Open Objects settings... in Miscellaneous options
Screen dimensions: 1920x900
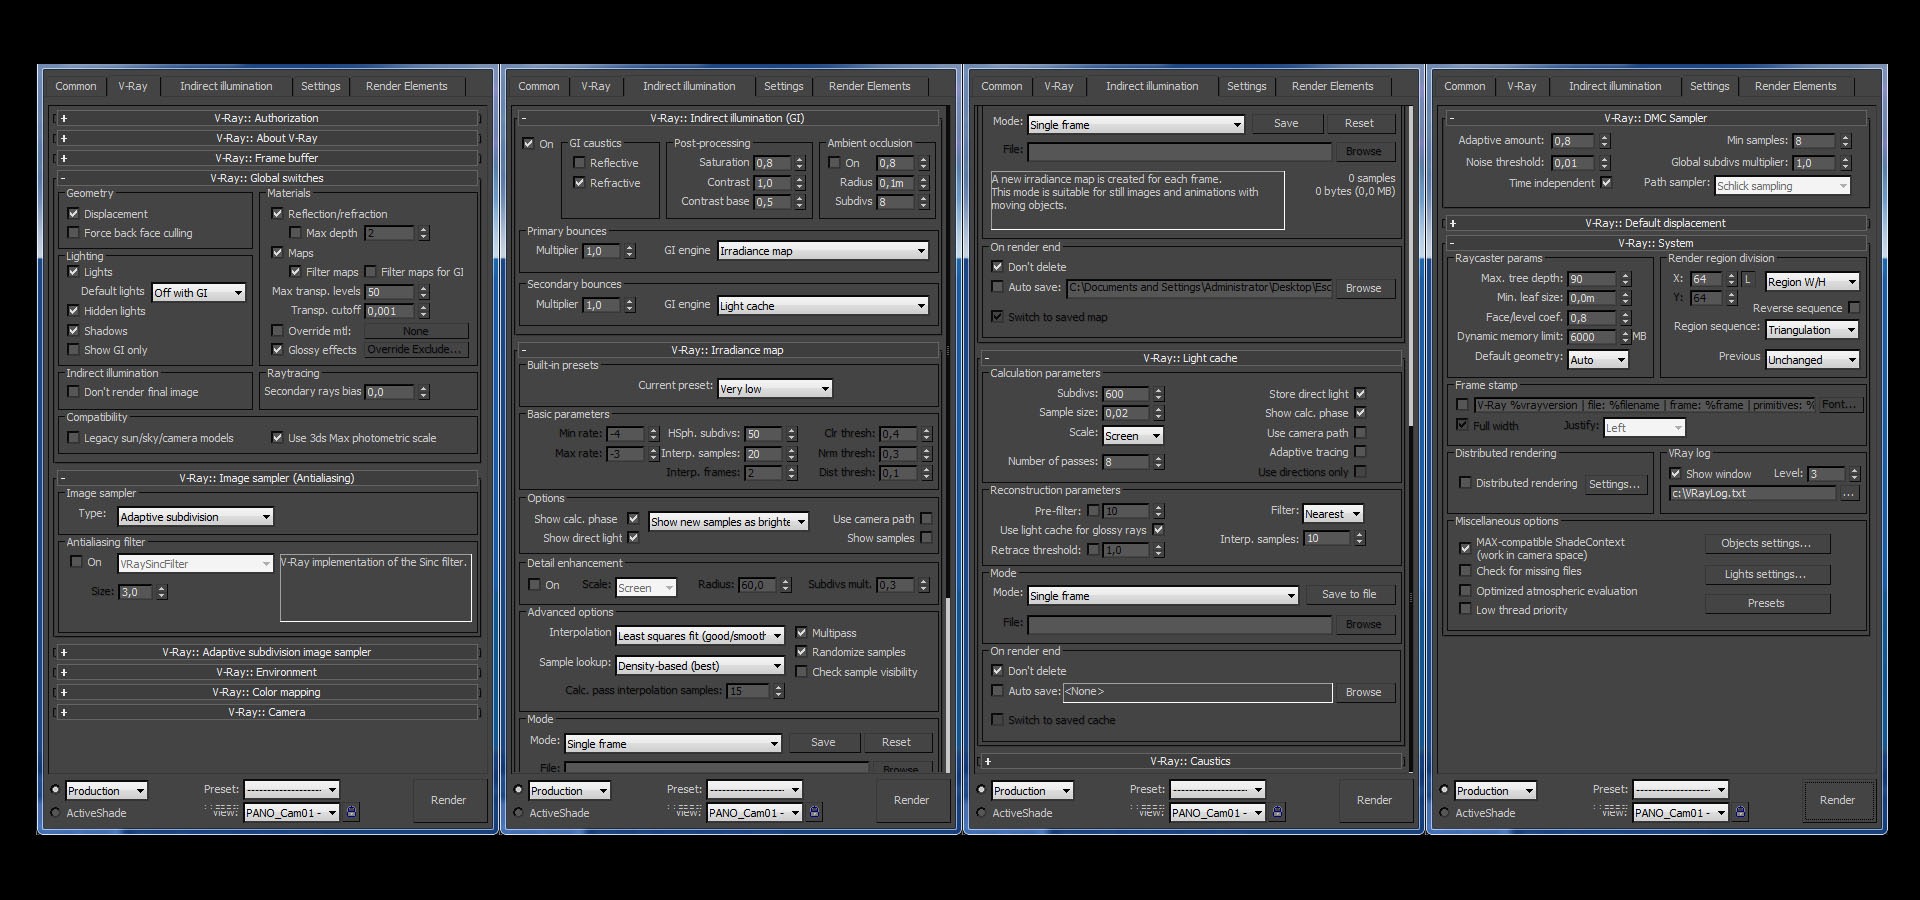click(1767, 543)
